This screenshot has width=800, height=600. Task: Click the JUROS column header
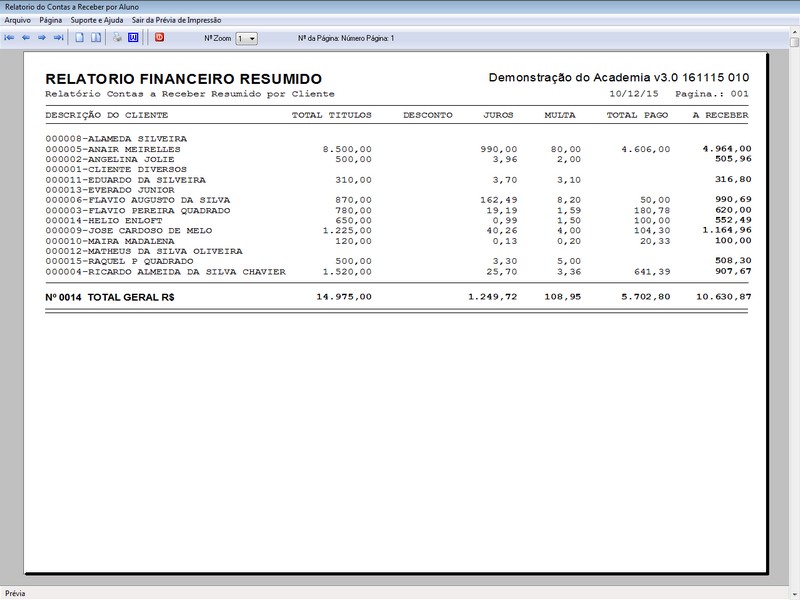[498, 115]
